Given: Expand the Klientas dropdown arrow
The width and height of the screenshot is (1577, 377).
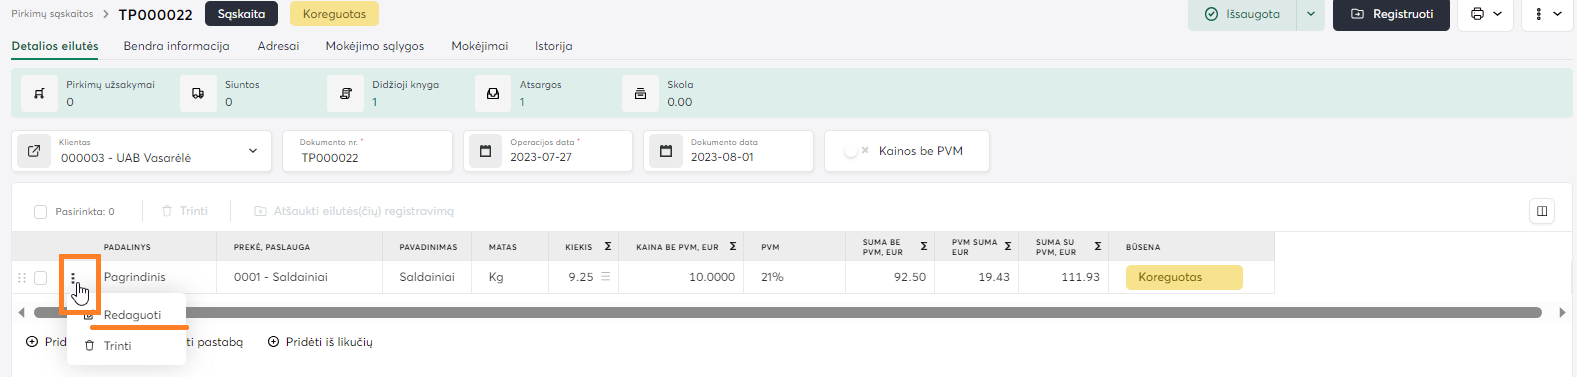Looking at the screenshot, I should pos(253,151).
